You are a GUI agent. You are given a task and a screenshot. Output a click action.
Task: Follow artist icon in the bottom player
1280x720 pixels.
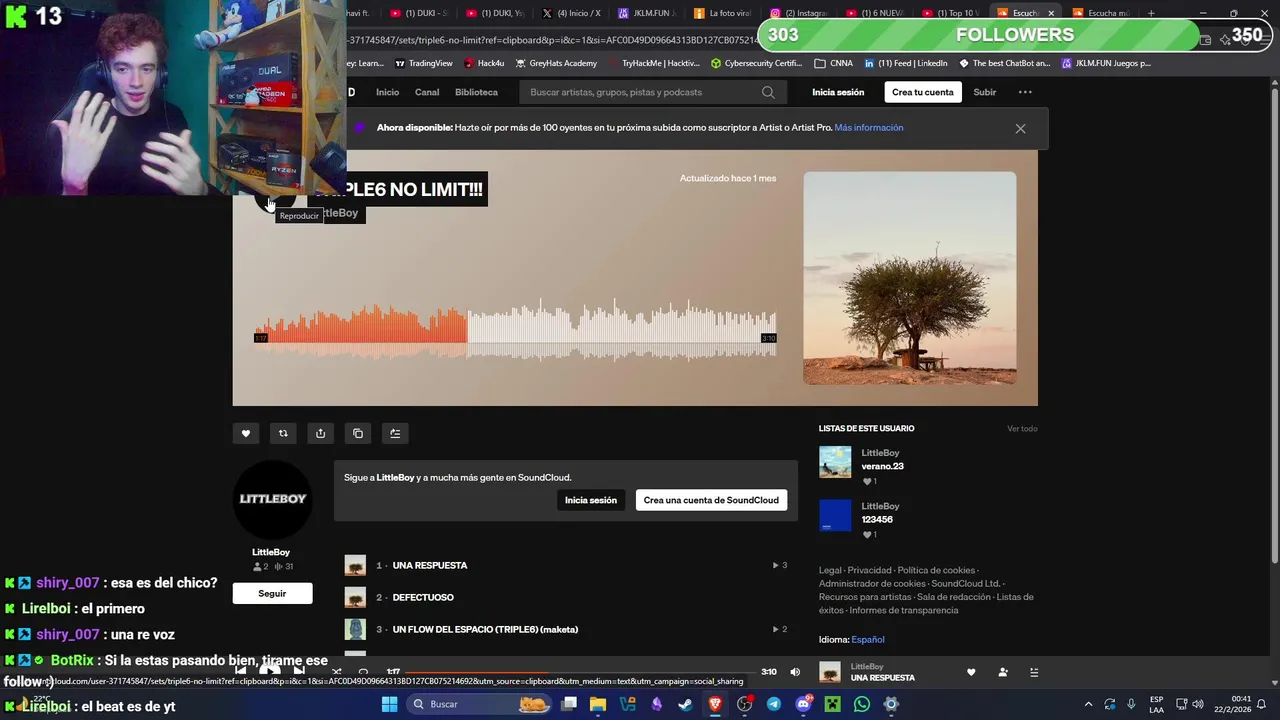click(1003, 673)
